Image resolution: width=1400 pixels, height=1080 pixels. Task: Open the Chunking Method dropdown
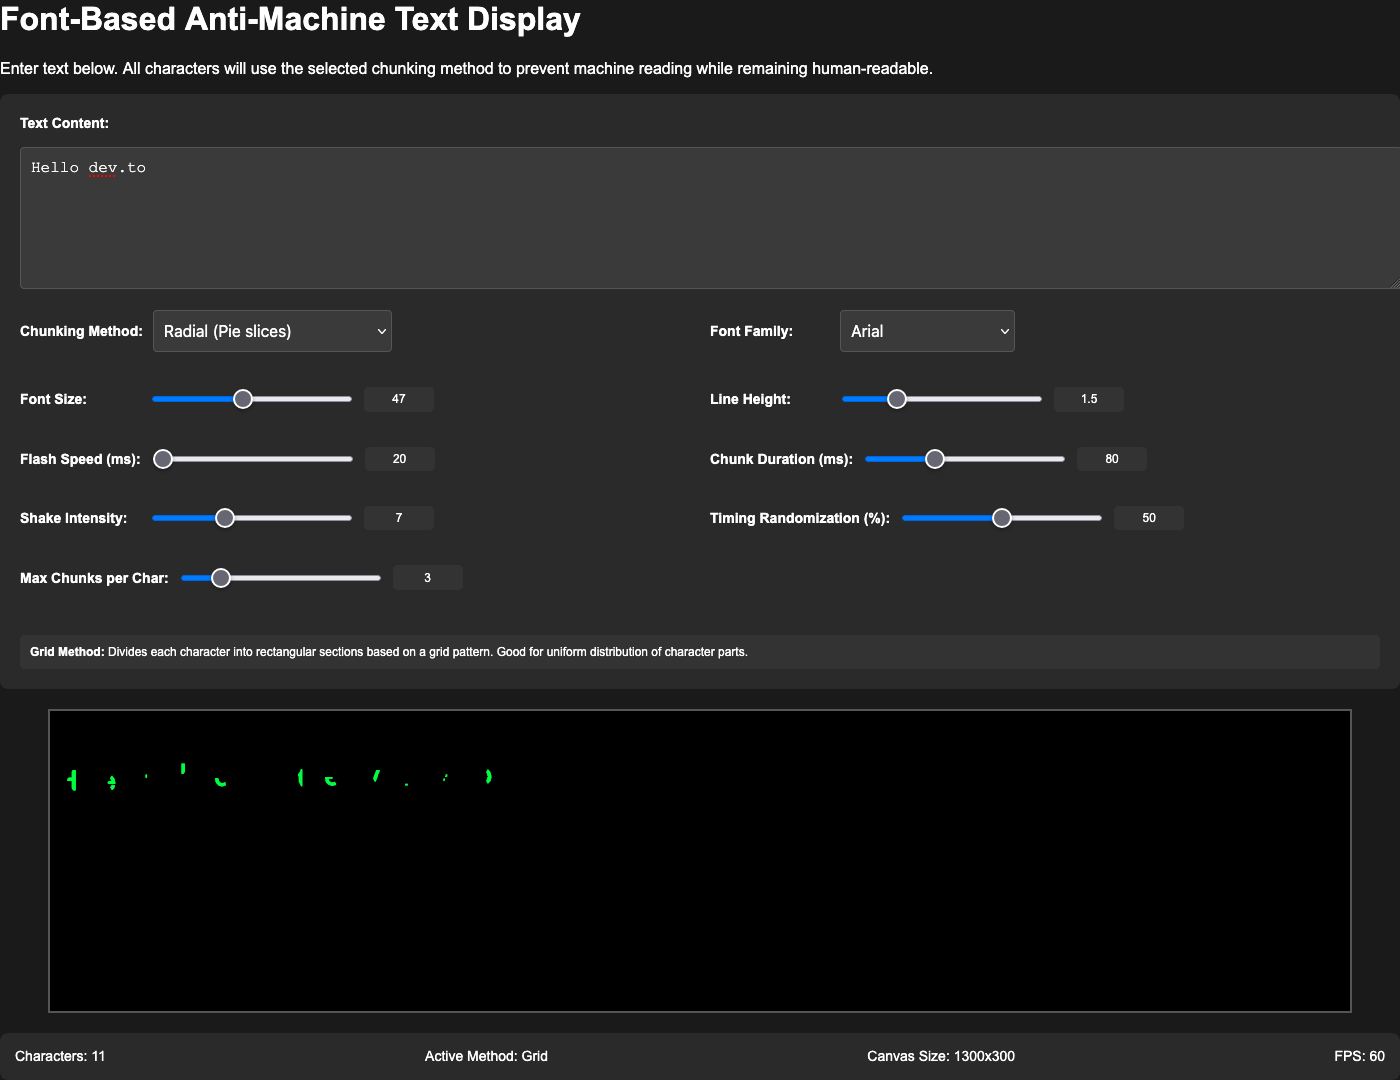click(x=272, y=331)
